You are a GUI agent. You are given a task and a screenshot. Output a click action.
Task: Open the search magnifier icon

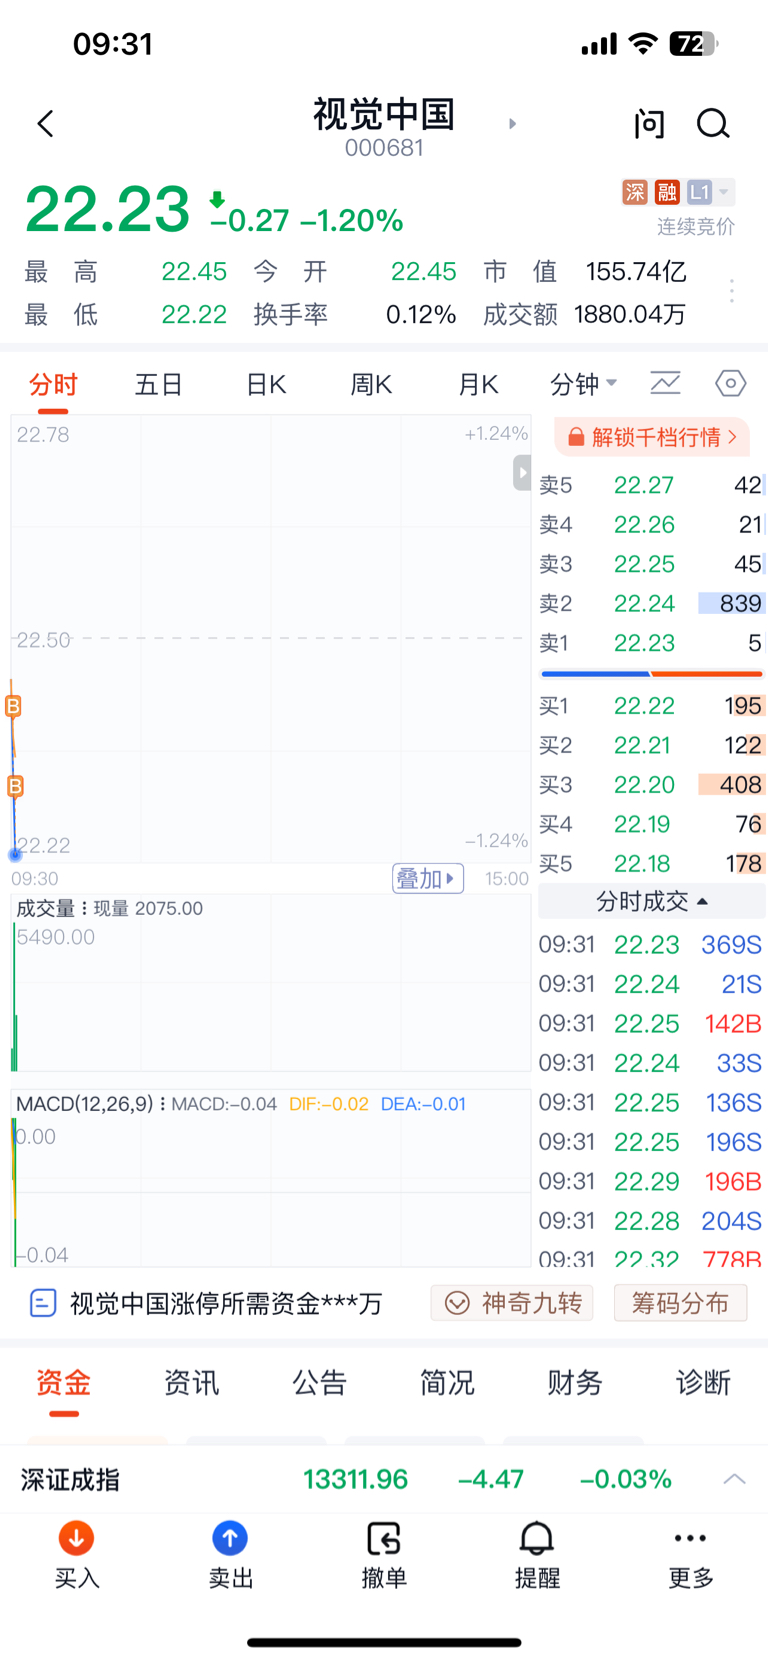[713, 124]
